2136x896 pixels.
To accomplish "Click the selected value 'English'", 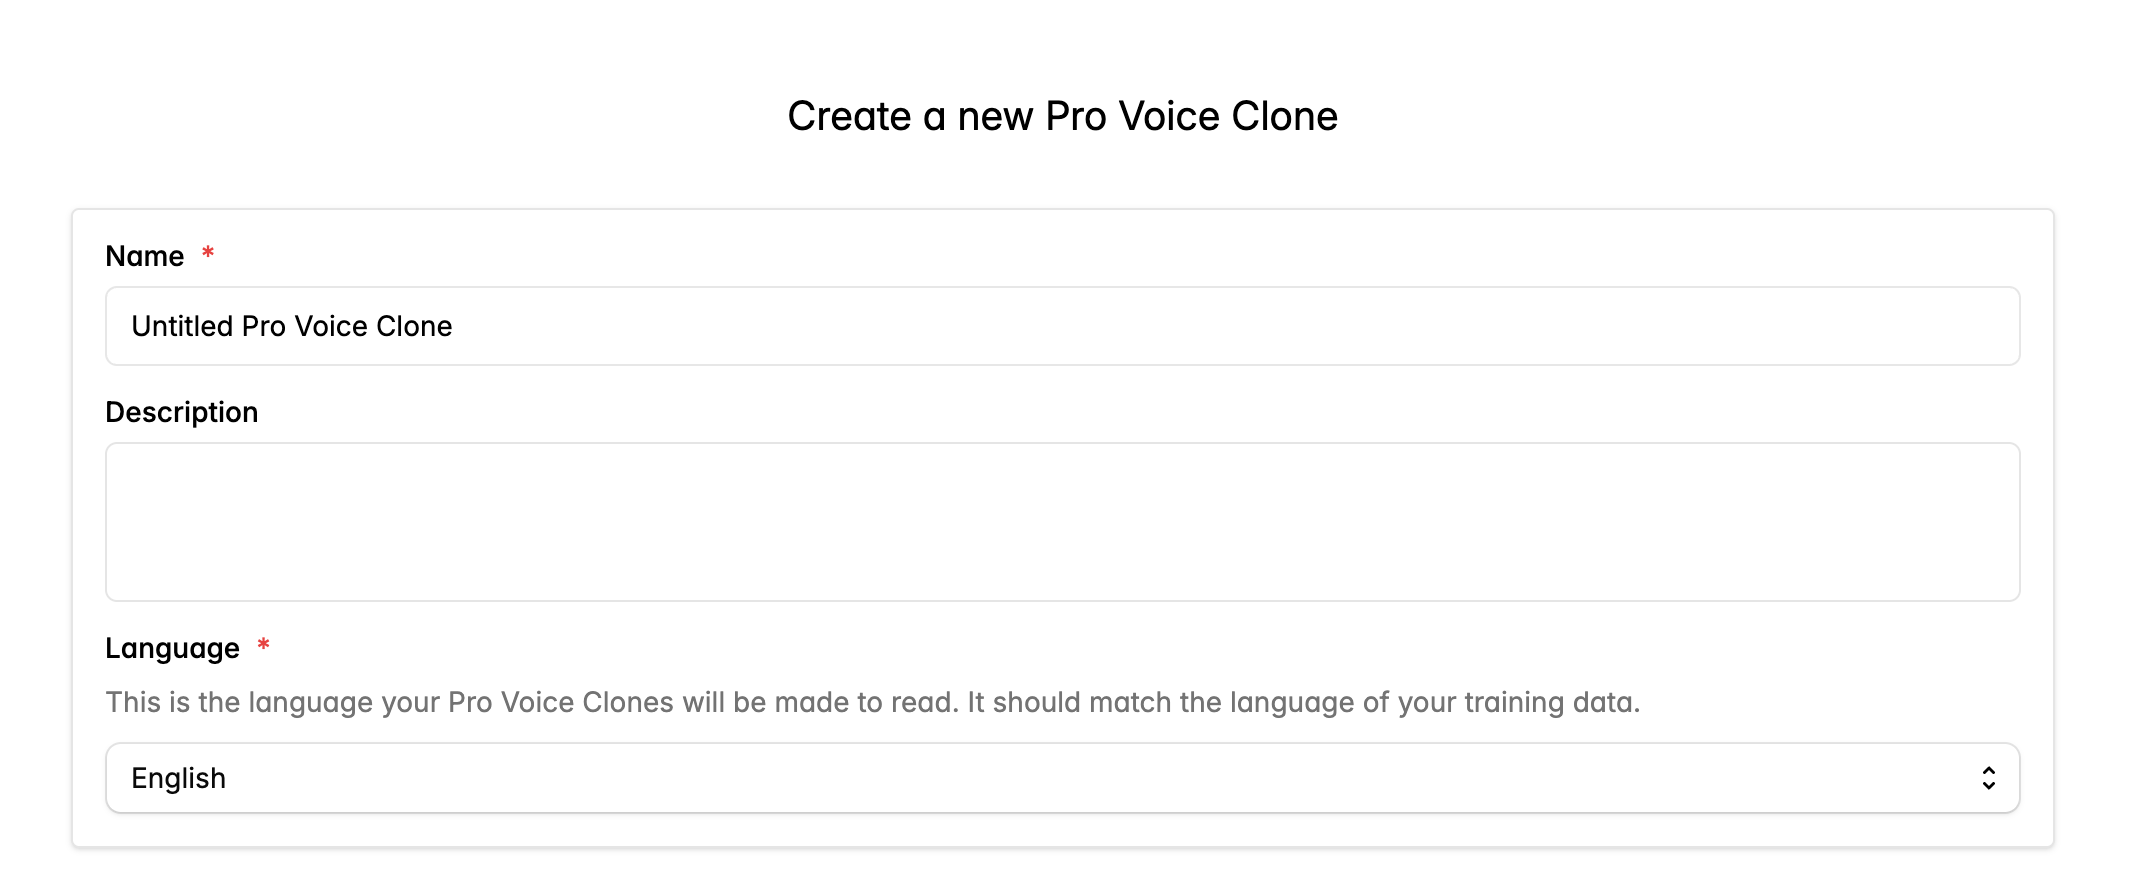I will (x=179, y=778).
